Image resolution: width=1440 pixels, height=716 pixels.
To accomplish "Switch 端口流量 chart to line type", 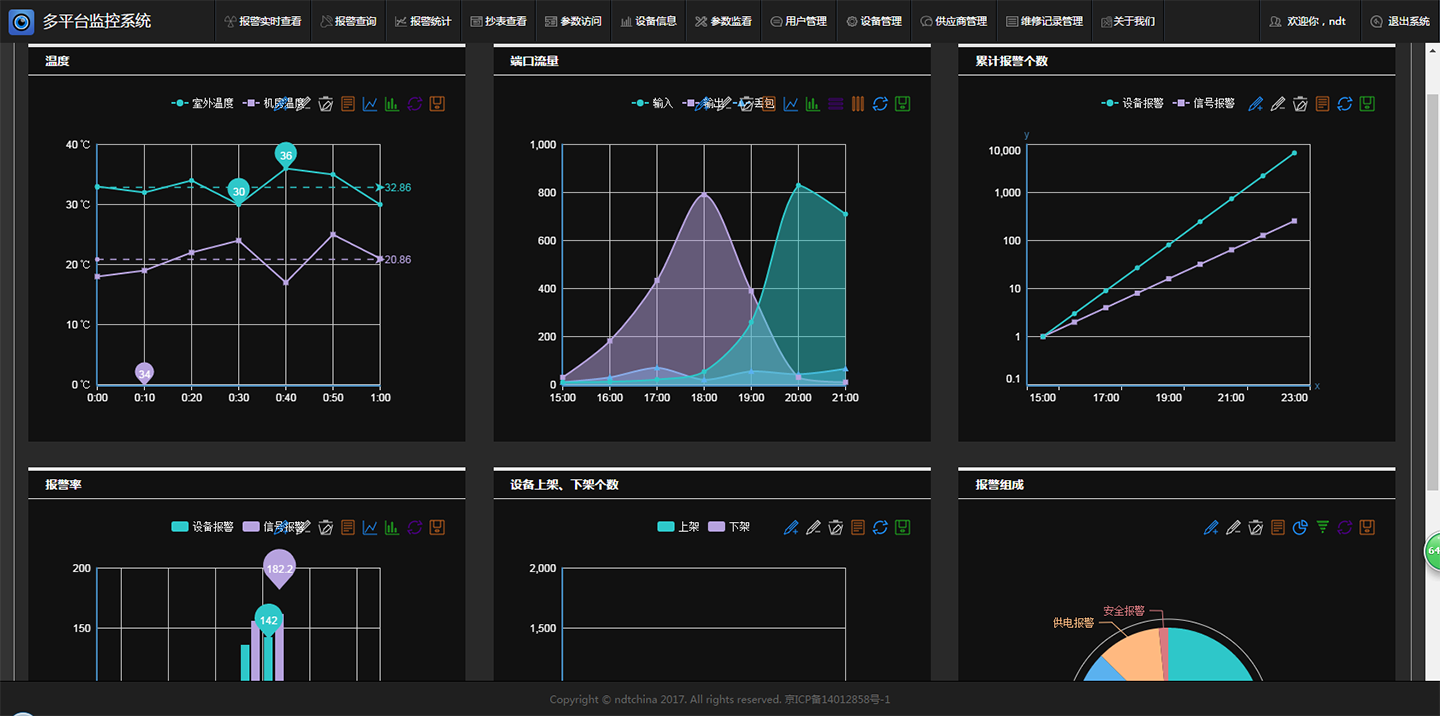I will (791, 103).
